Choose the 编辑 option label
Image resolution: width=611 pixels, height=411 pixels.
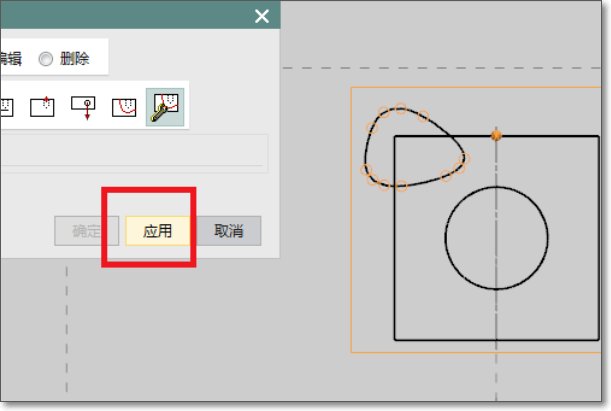pos(11,59)
